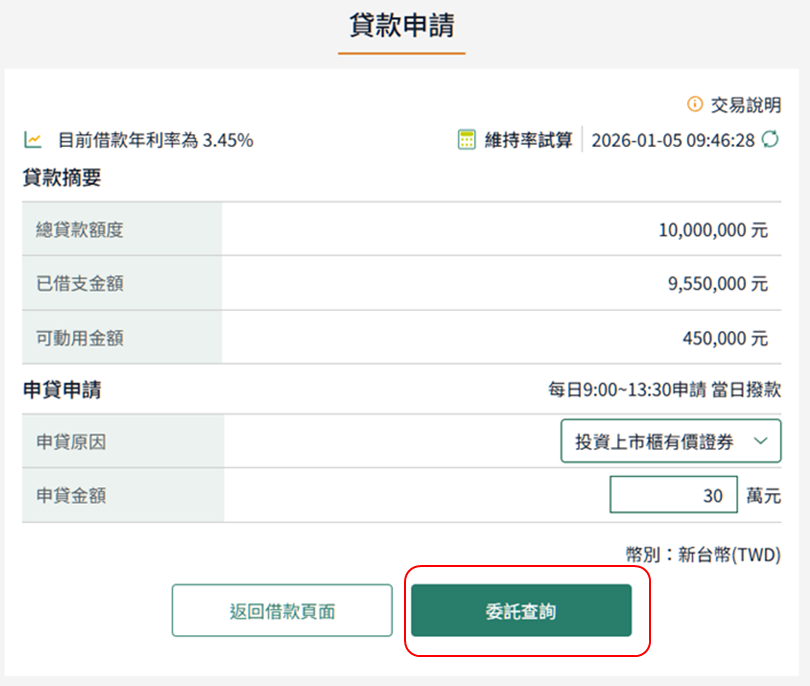Click the 申貸金額 input field showing 30
The width and height of the screenshot is (810, 686).
coord(672,495)
